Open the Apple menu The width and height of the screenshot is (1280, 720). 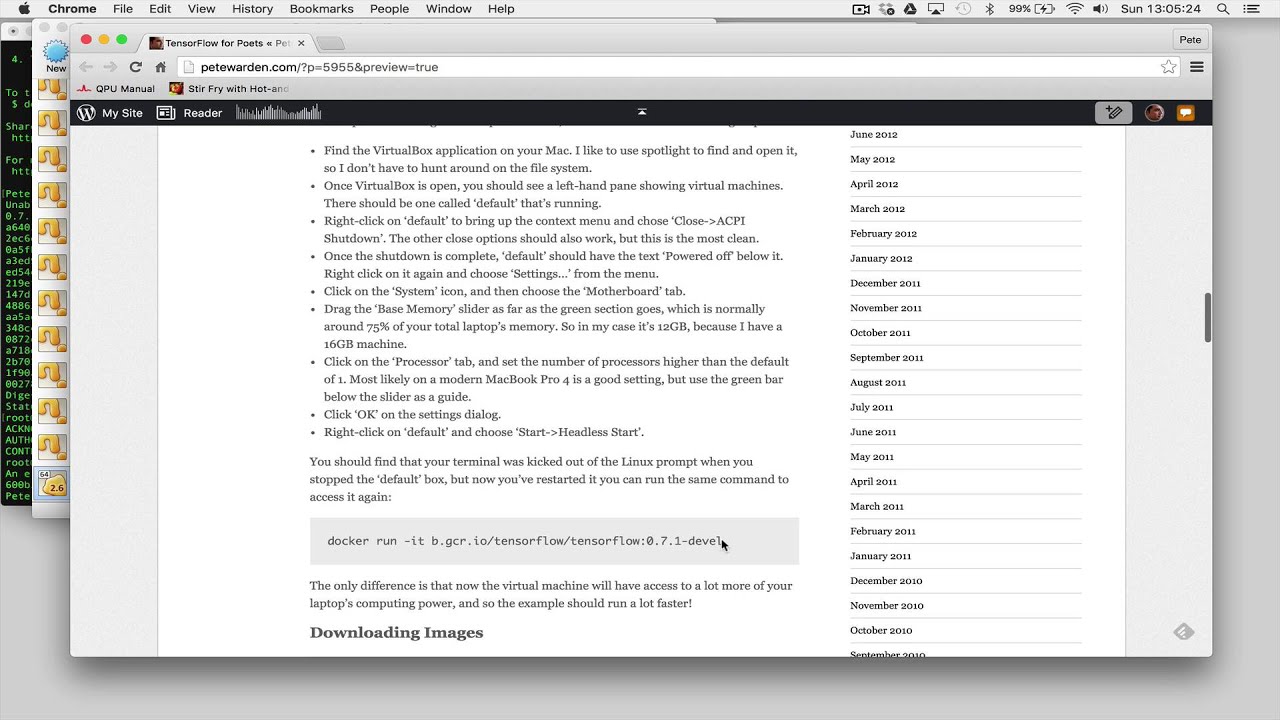coord(24,9)
